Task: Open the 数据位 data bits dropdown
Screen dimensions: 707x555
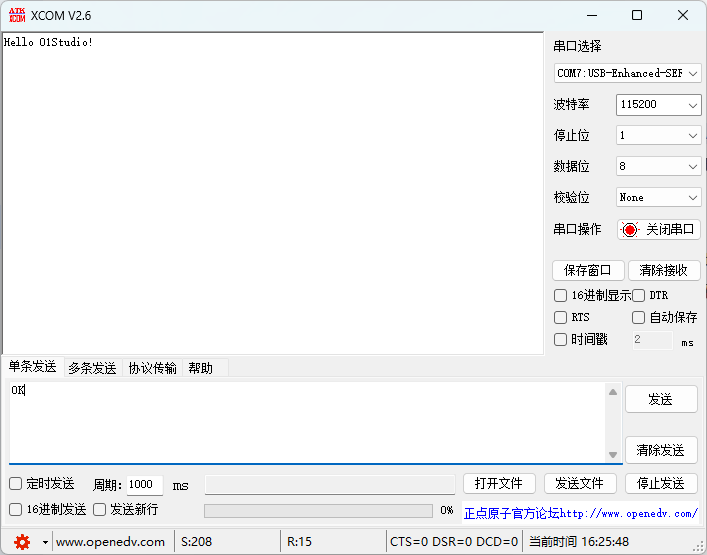Action: 658,166
